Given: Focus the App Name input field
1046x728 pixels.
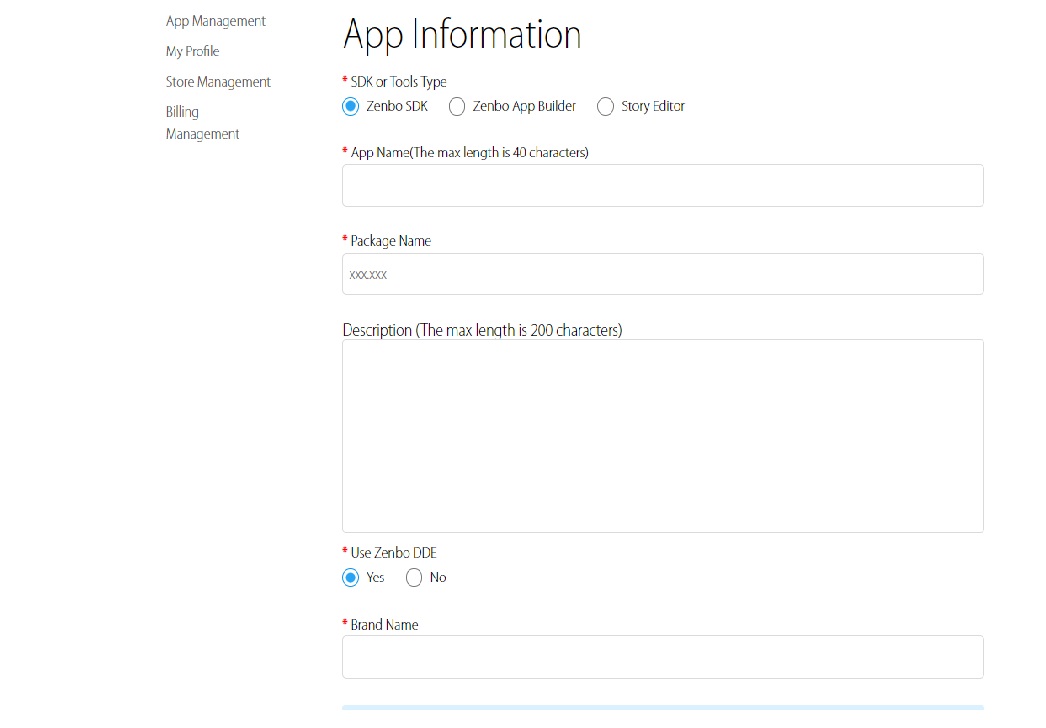Looking at the screenshot, I should 662,186.
